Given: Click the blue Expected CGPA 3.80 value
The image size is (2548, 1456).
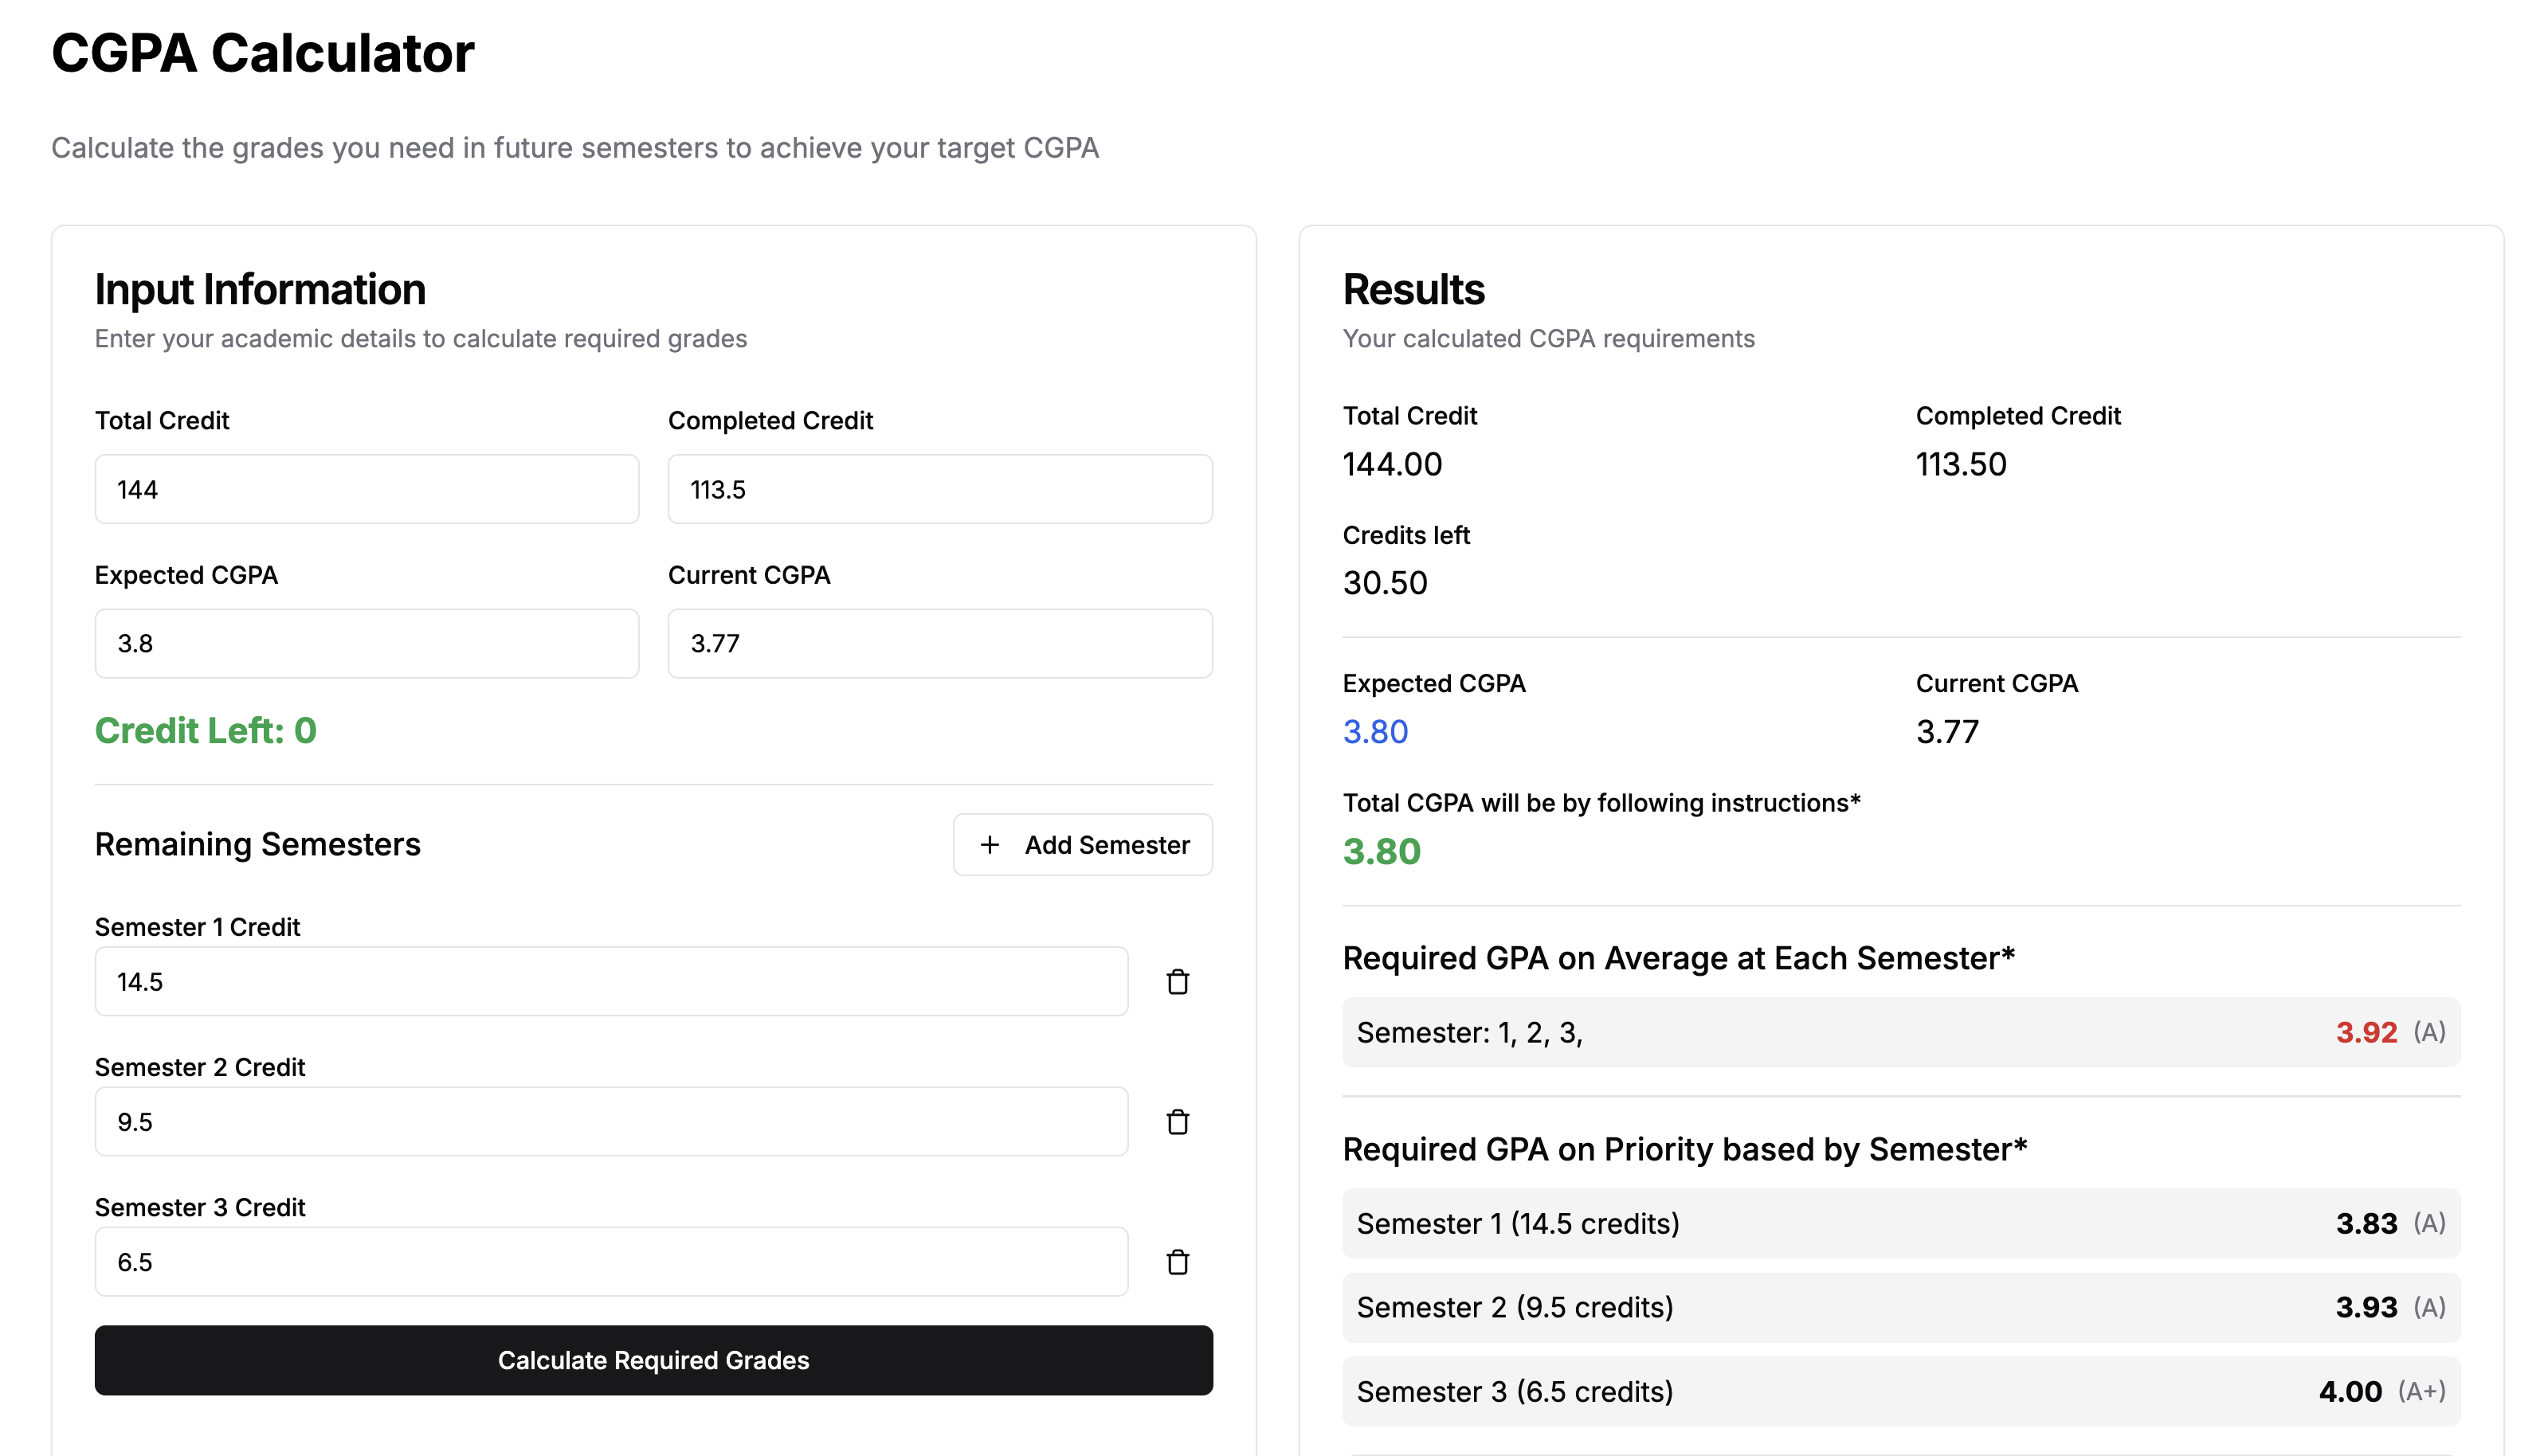Looking at the screenshot, I should (x=1375, y=732).
